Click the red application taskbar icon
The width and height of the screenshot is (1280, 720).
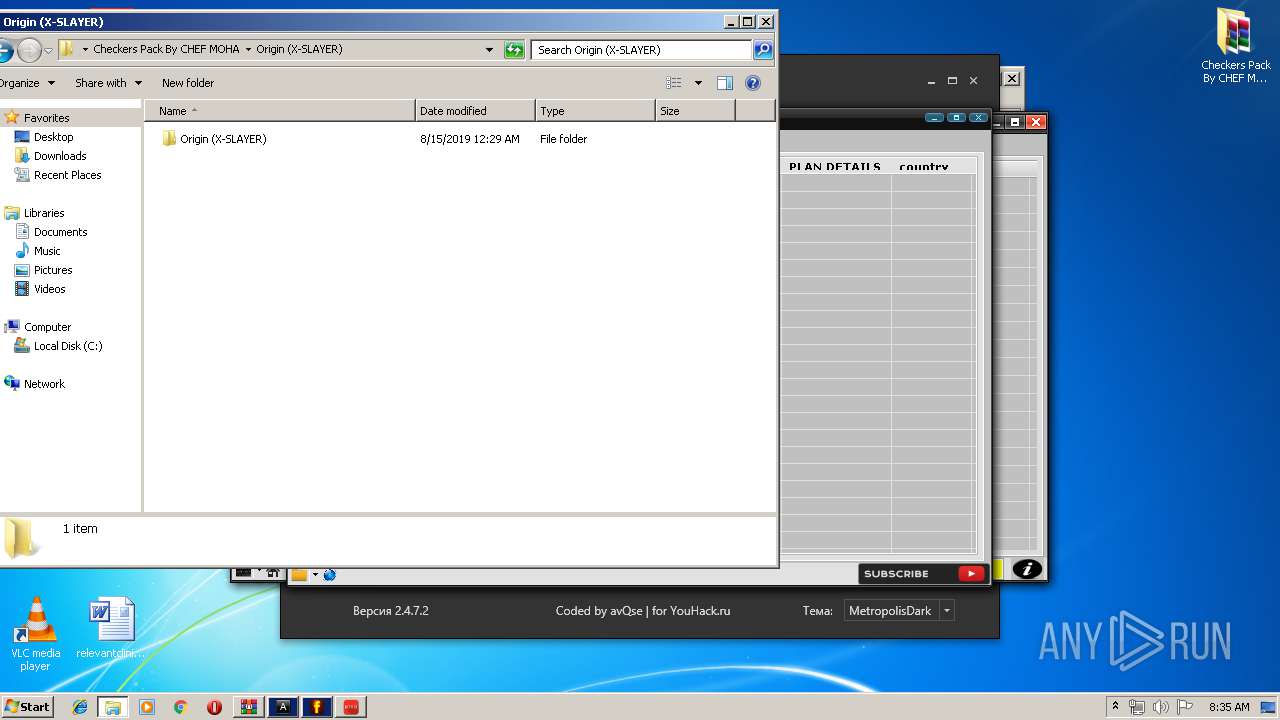click(351, 707)
